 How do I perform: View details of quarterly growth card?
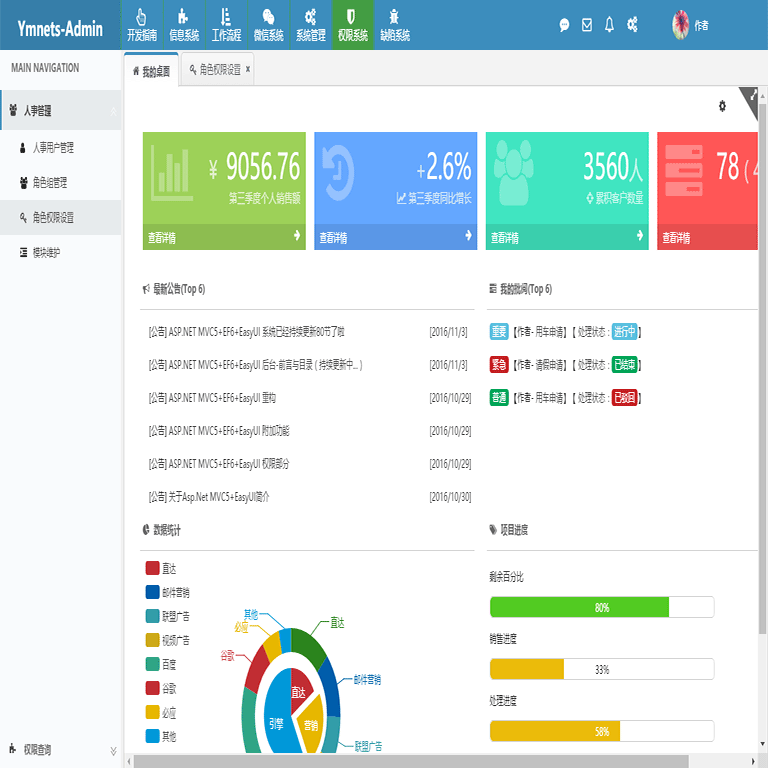pyautogui.click(x=396, y=237)
